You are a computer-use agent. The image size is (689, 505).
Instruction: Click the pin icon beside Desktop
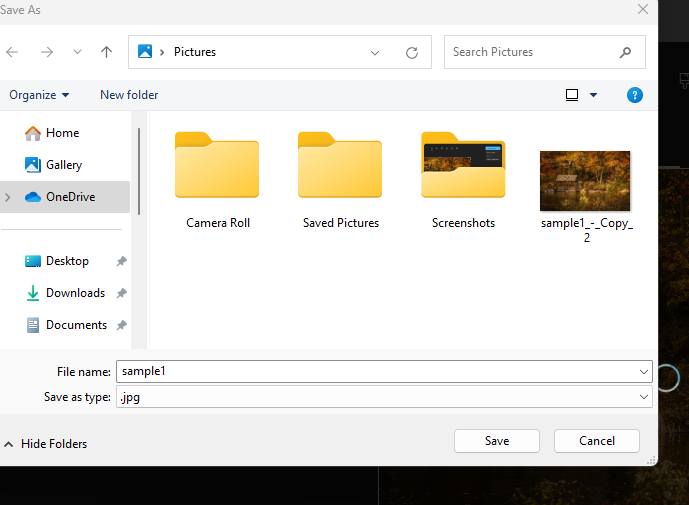121,262
